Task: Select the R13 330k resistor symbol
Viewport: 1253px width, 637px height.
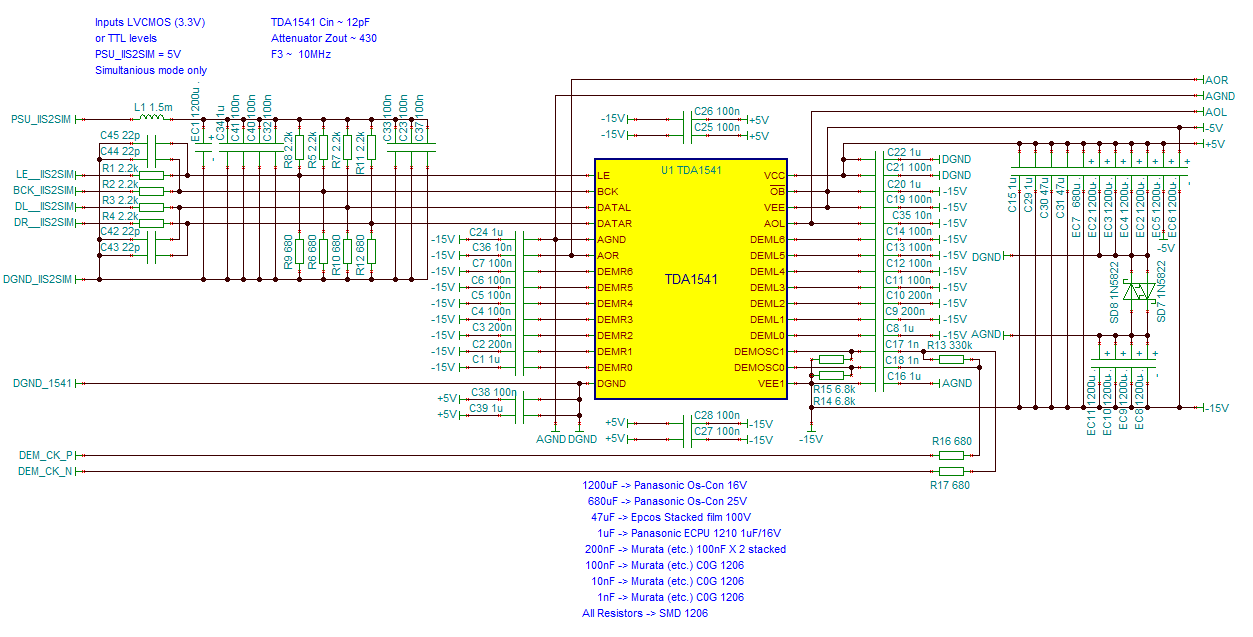Action: click(951, 359)
